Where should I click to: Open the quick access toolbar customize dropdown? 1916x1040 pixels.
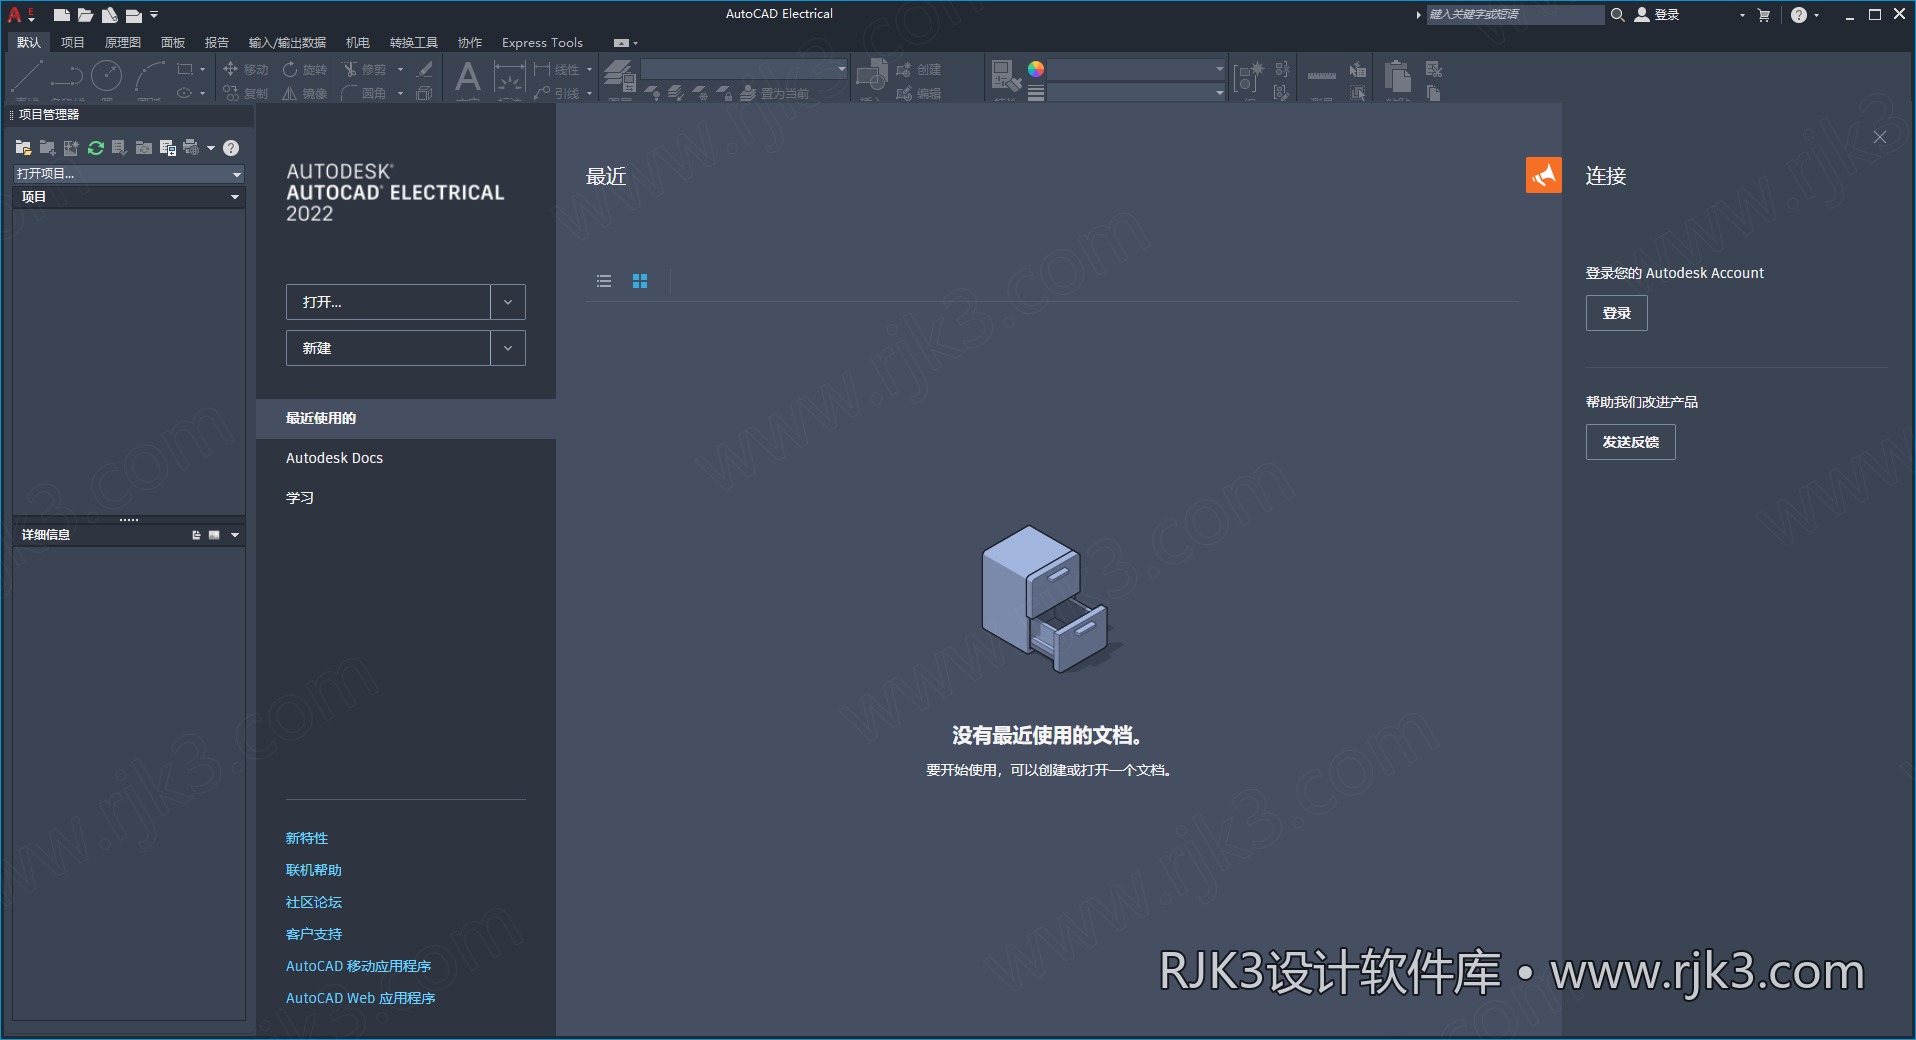pyautogui.click(x=154, y=15)
